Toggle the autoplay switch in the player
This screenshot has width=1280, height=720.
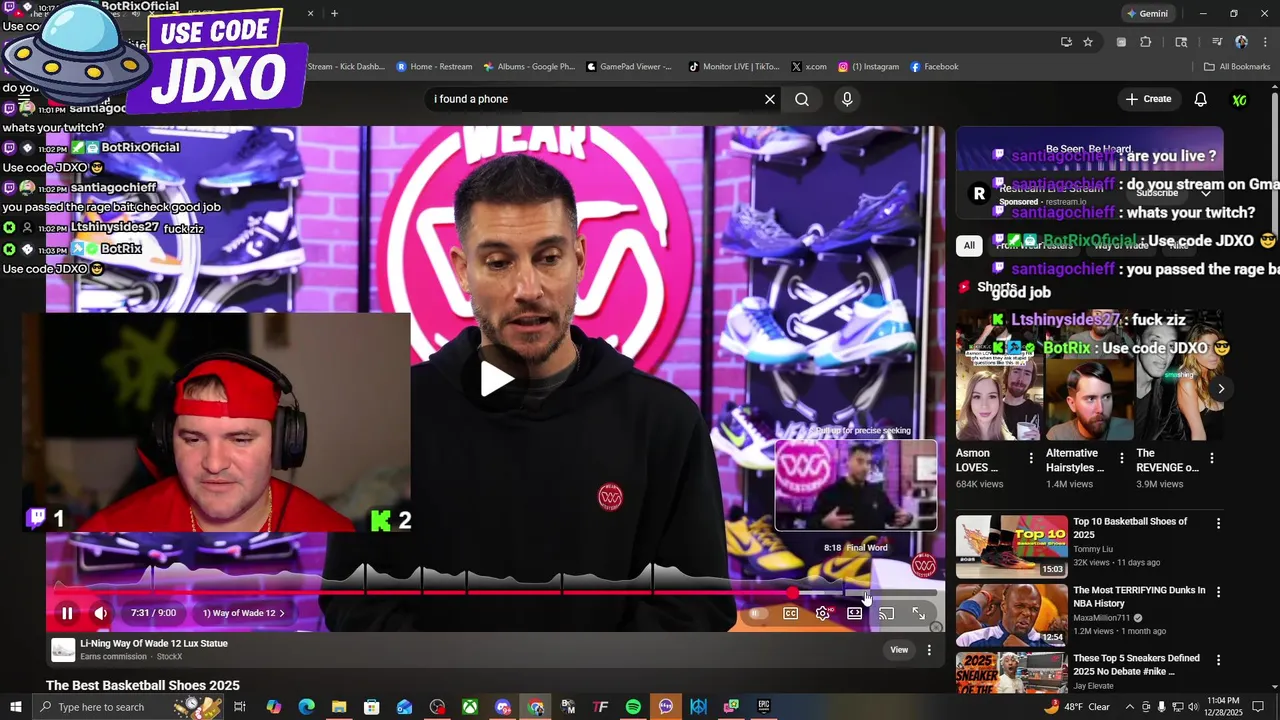point(757,613)
